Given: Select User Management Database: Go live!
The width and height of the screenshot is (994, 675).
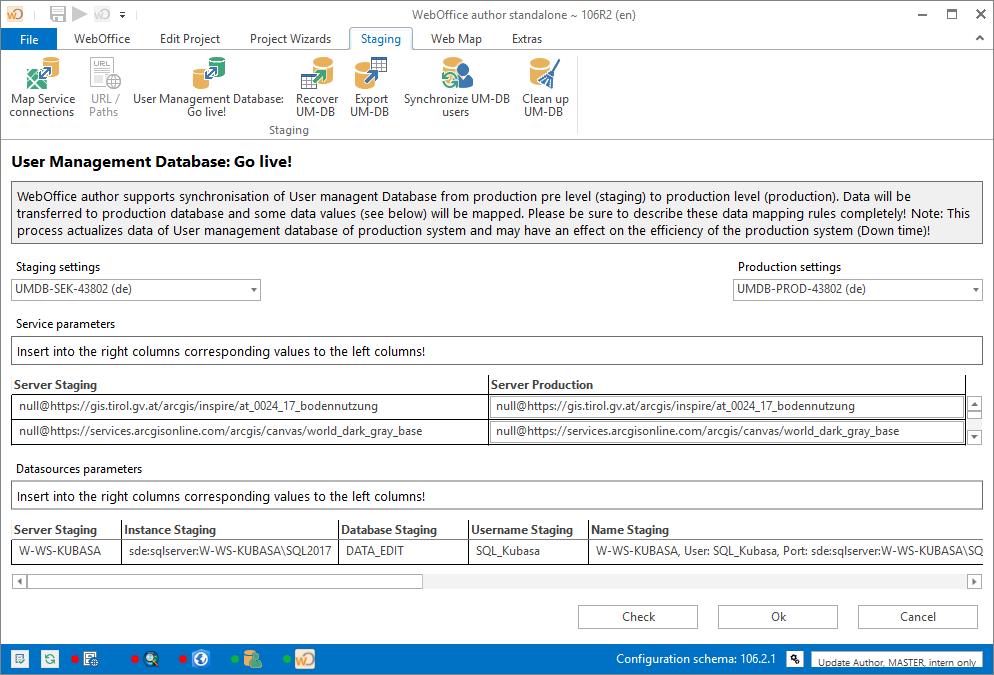Looking at the screenshot, I should (x=207, y=85).
